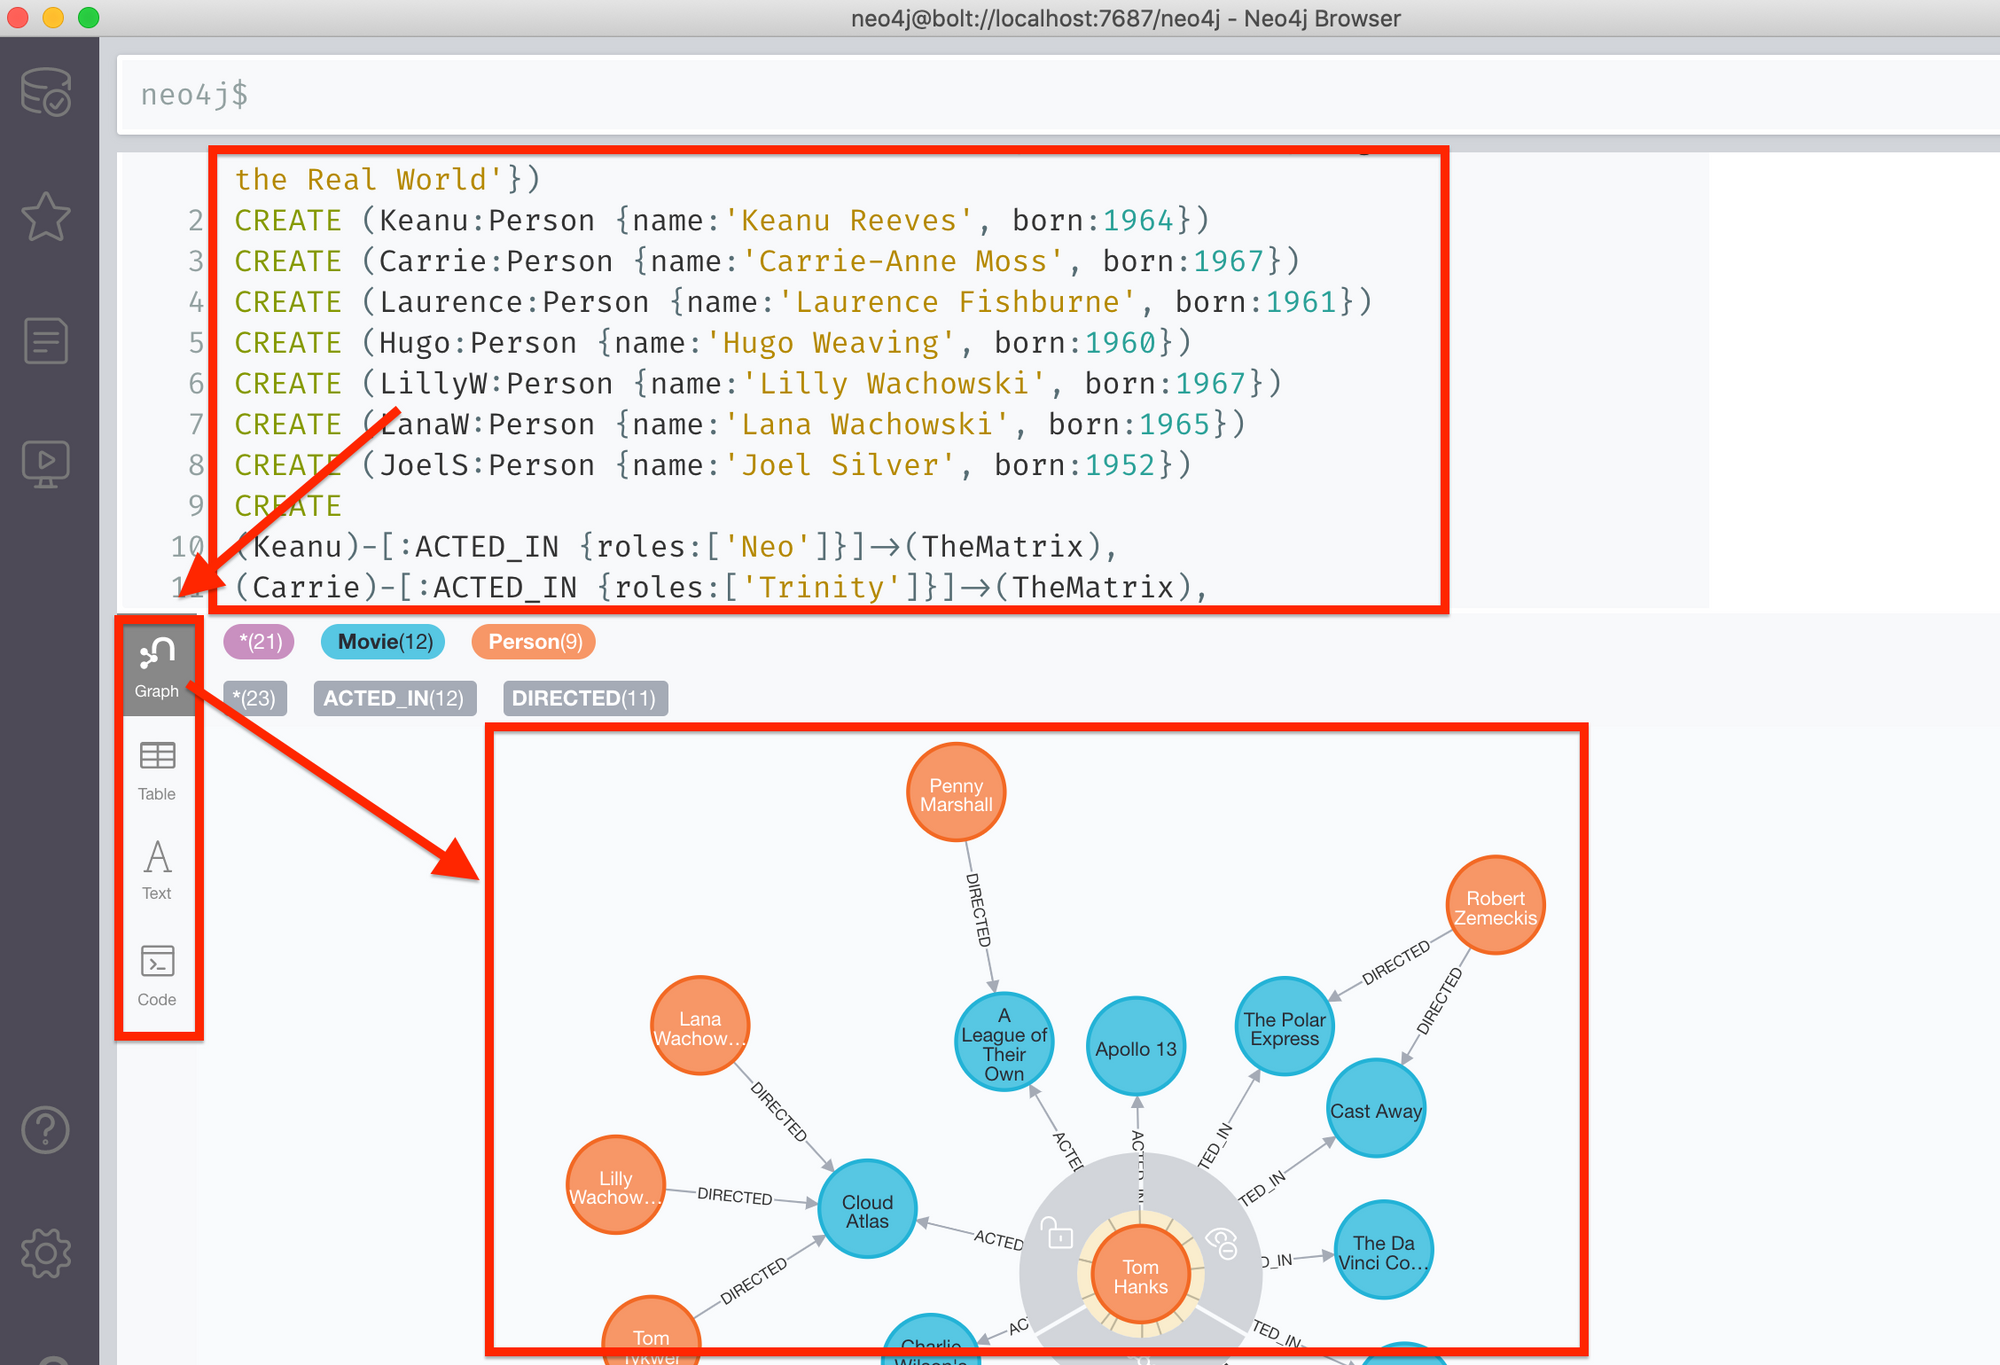Switch to the Text result view
The image size is (2000, 1365).
pyautogui.click(x=157, y=870)
